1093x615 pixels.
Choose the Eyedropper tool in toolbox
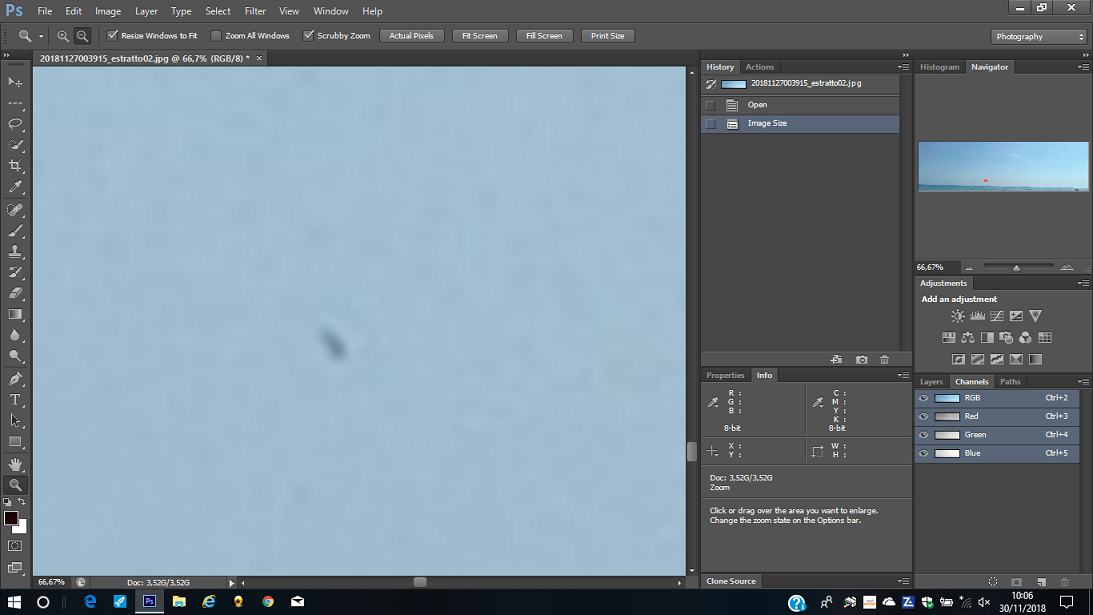click(x=15, y=187)
